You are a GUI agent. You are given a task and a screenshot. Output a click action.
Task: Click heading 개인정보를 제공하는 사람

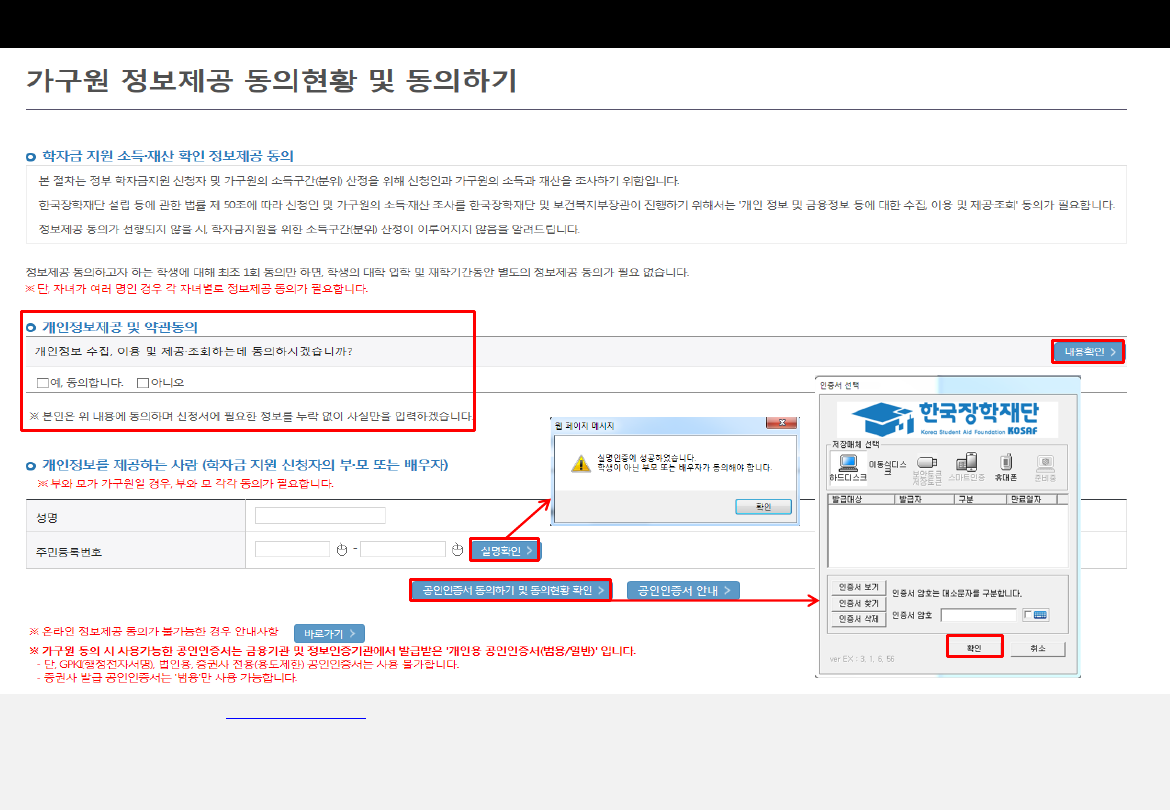245,465
